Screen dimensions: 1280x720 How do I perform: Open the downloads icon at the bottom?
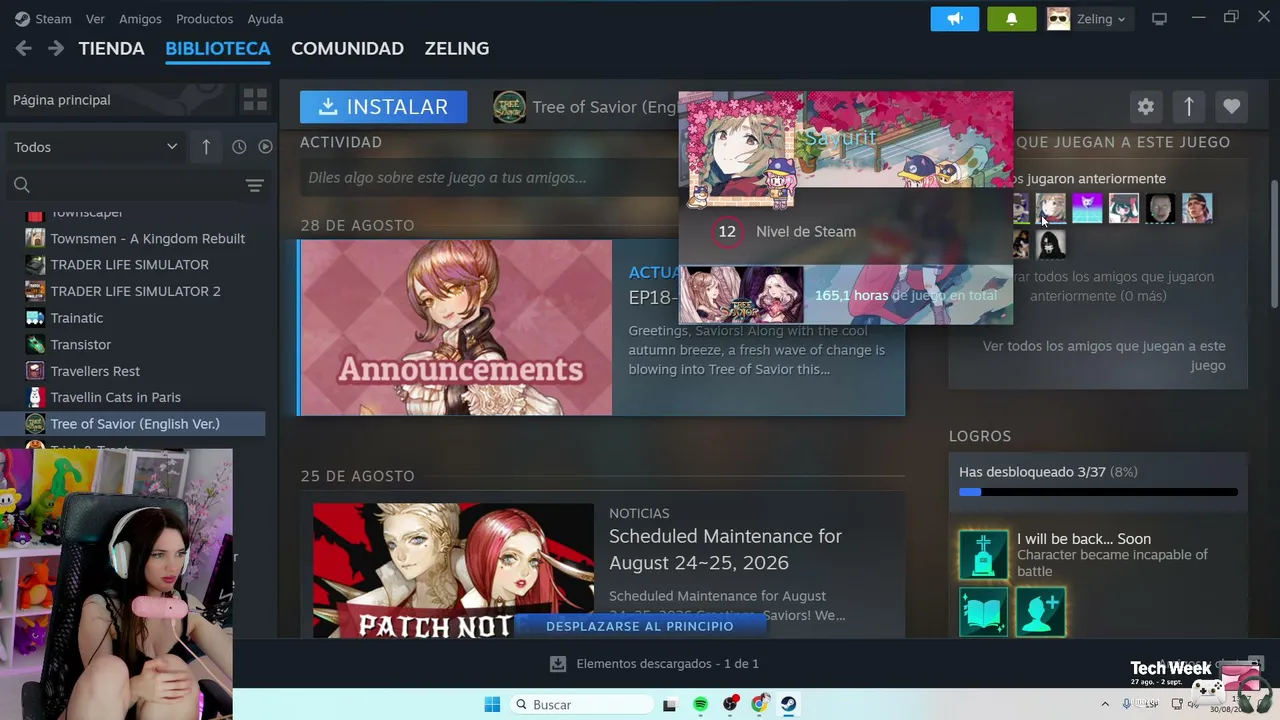pos(558,664)
